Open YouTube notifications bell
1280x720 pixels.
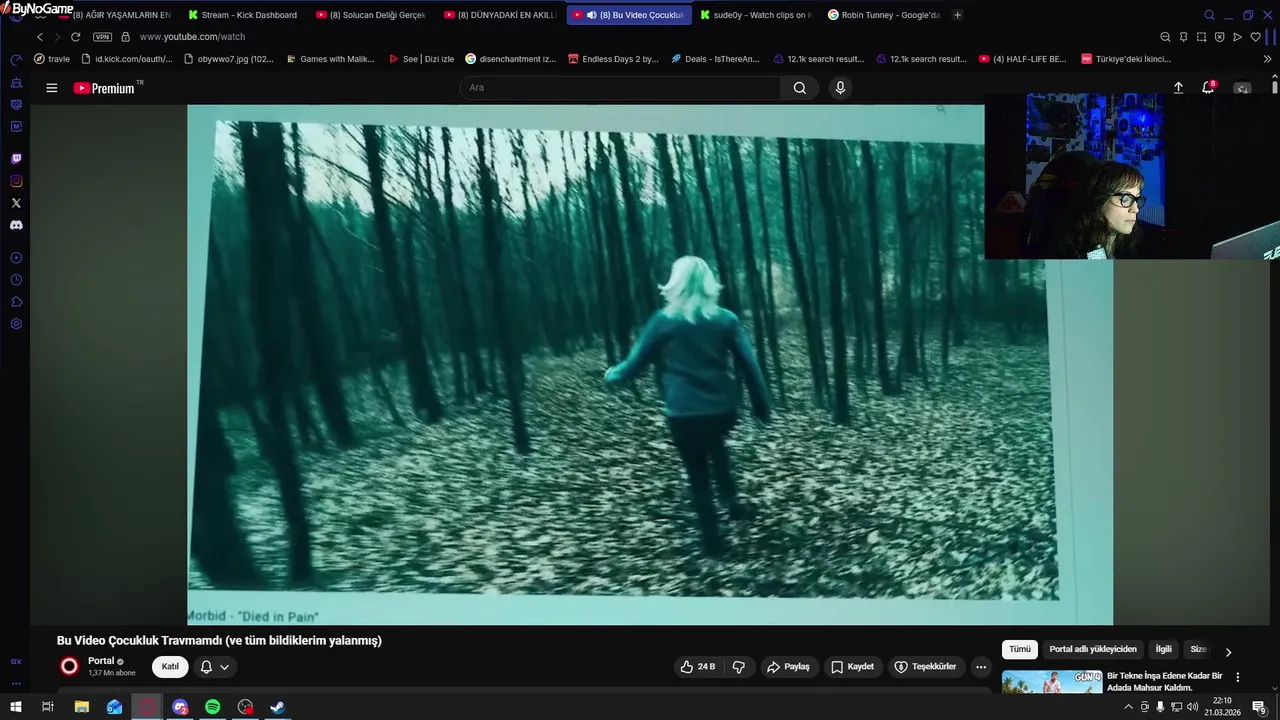point(1208,88)
